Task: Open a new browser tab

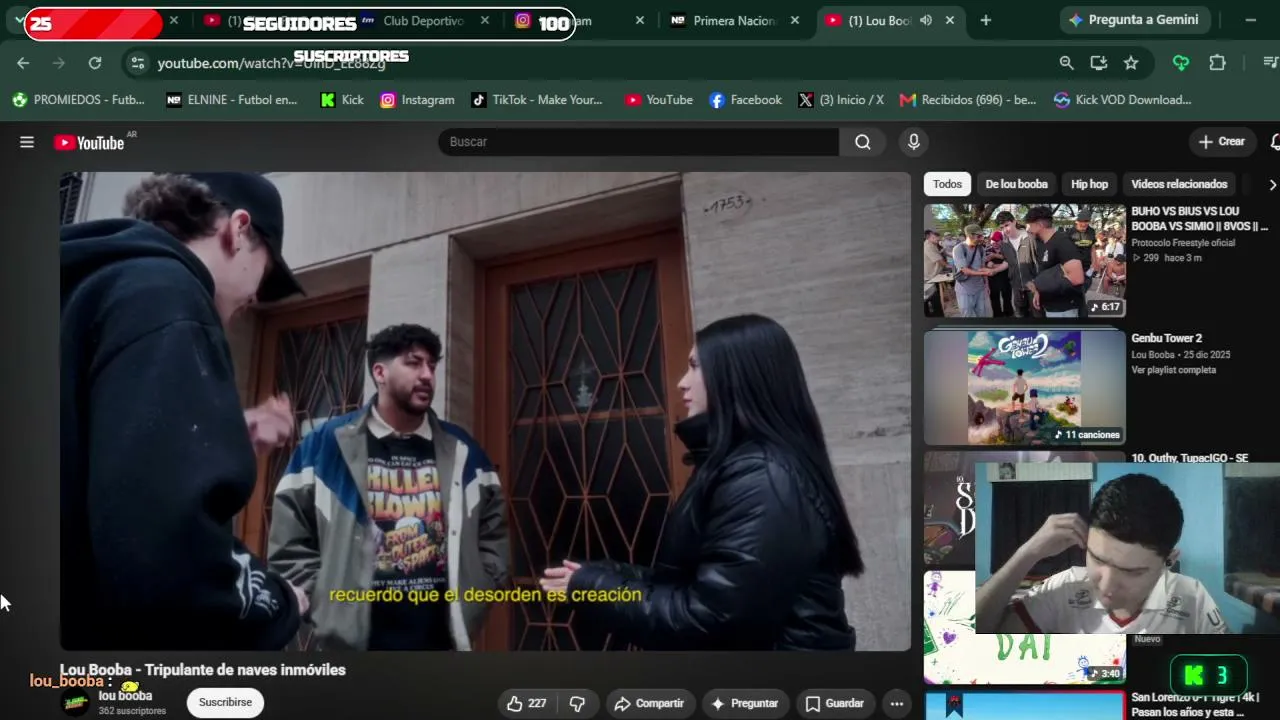Action: [x=986, y=20]
